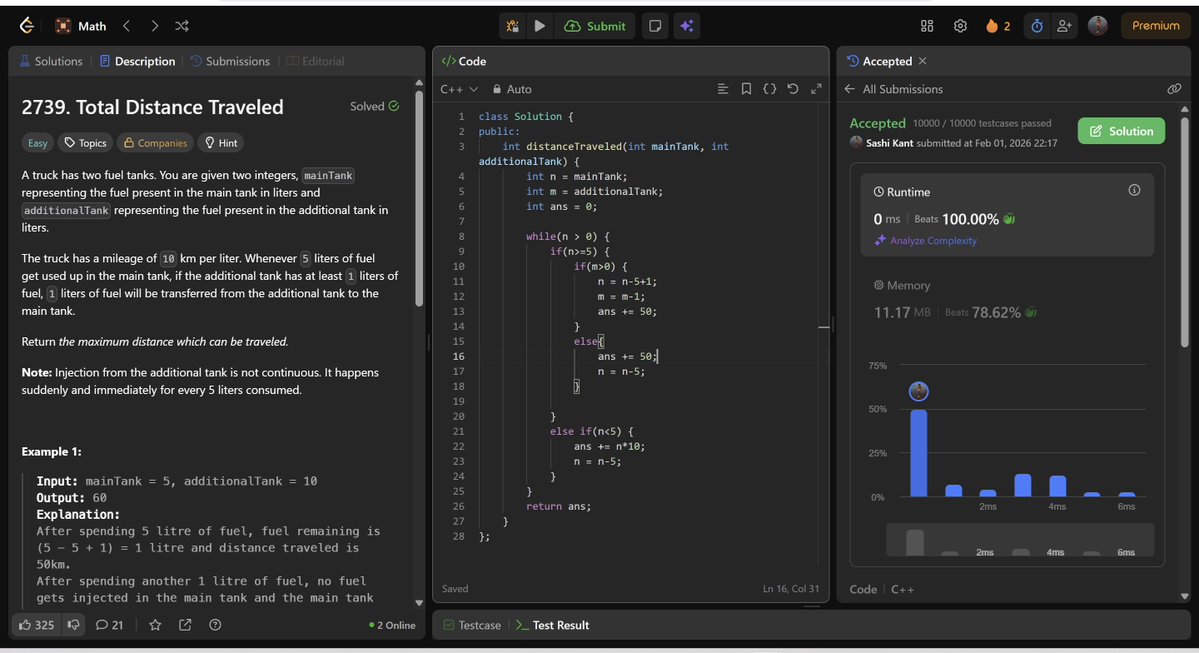Like the problem with thumbs up
Viewport: 1199px width, 653px height.
pyautogui.click(x=37, y=625)
